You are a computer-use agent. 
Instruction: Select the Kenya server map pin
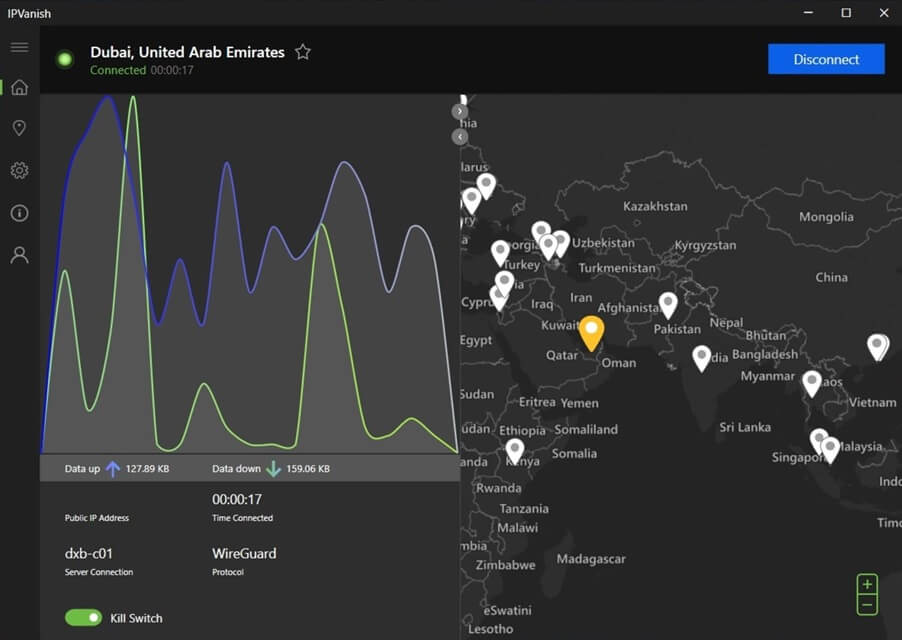click(514, 451)
